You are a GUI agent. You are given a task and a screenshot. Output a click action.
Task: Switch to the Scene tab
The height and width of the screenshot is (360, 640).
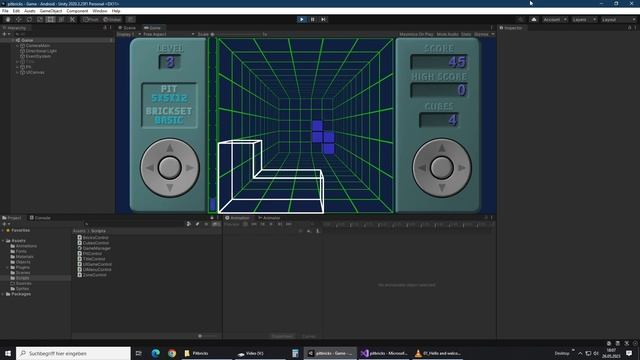[x=127, y=28]
